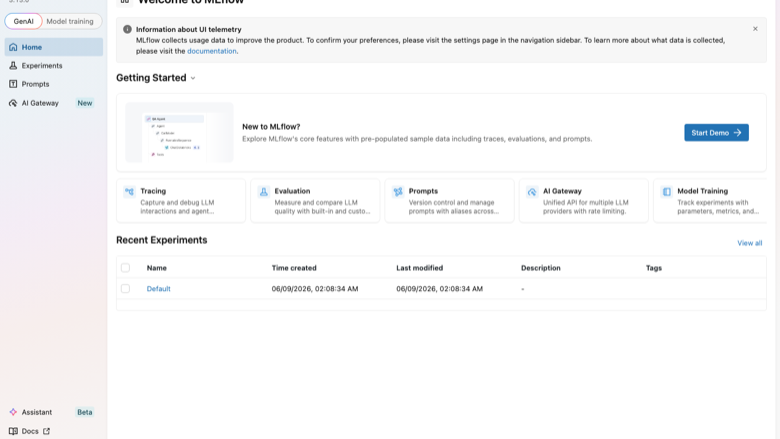This screenshot has height=439, width=780.
Task: Click the Home house icon in sidebar
Action: (13, 47)
